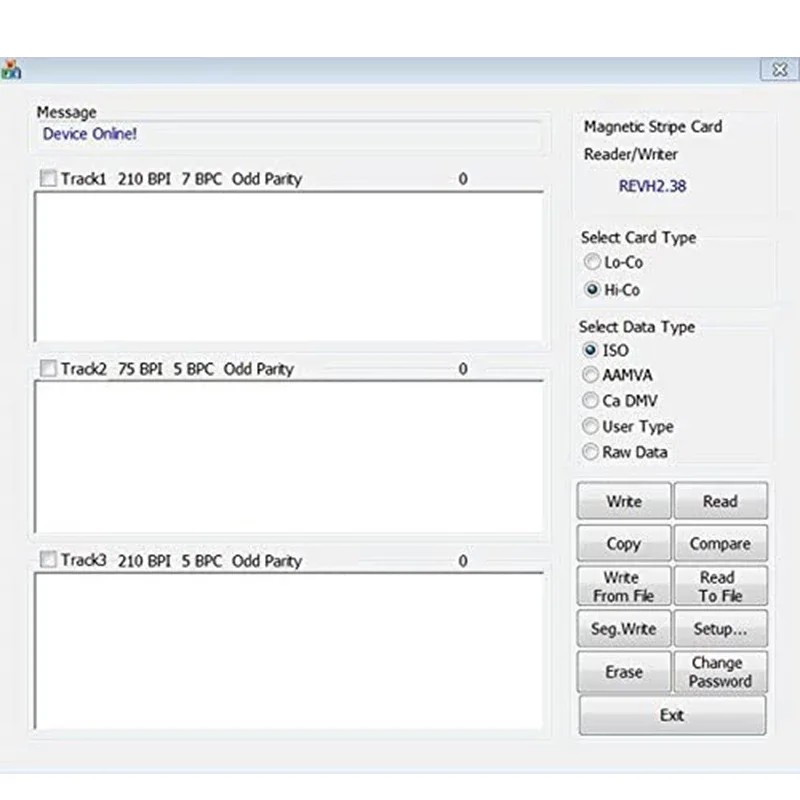Click the Erase button
The image size is (800, 800).
pos(623,671)
